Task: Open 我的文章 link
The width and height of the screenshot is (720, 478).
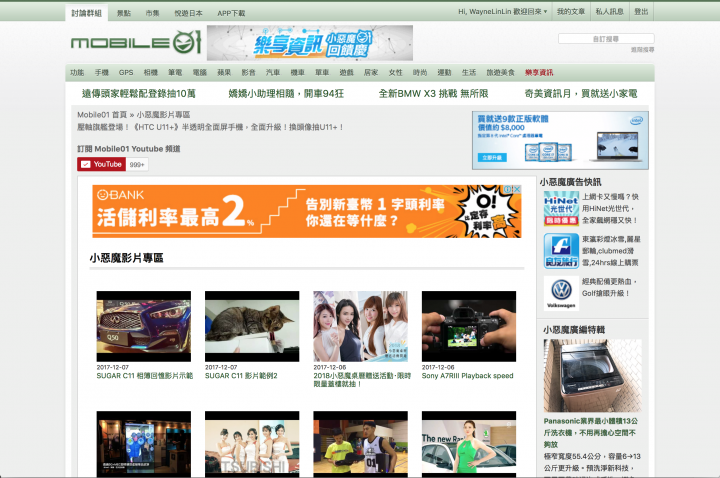Action: 571,11
